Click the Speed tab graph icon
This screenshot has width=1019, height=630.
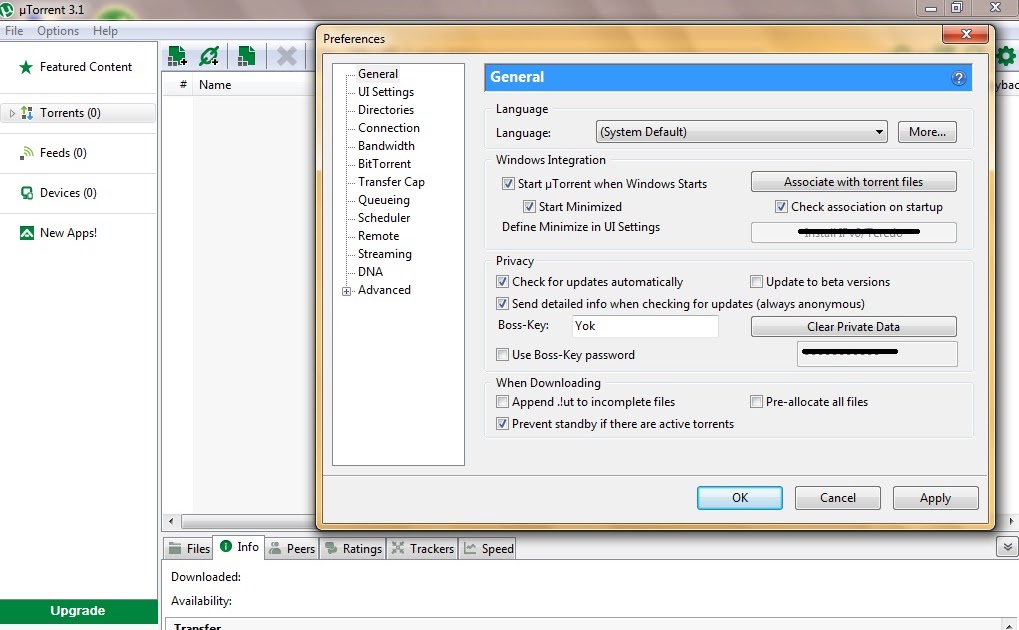470,548
